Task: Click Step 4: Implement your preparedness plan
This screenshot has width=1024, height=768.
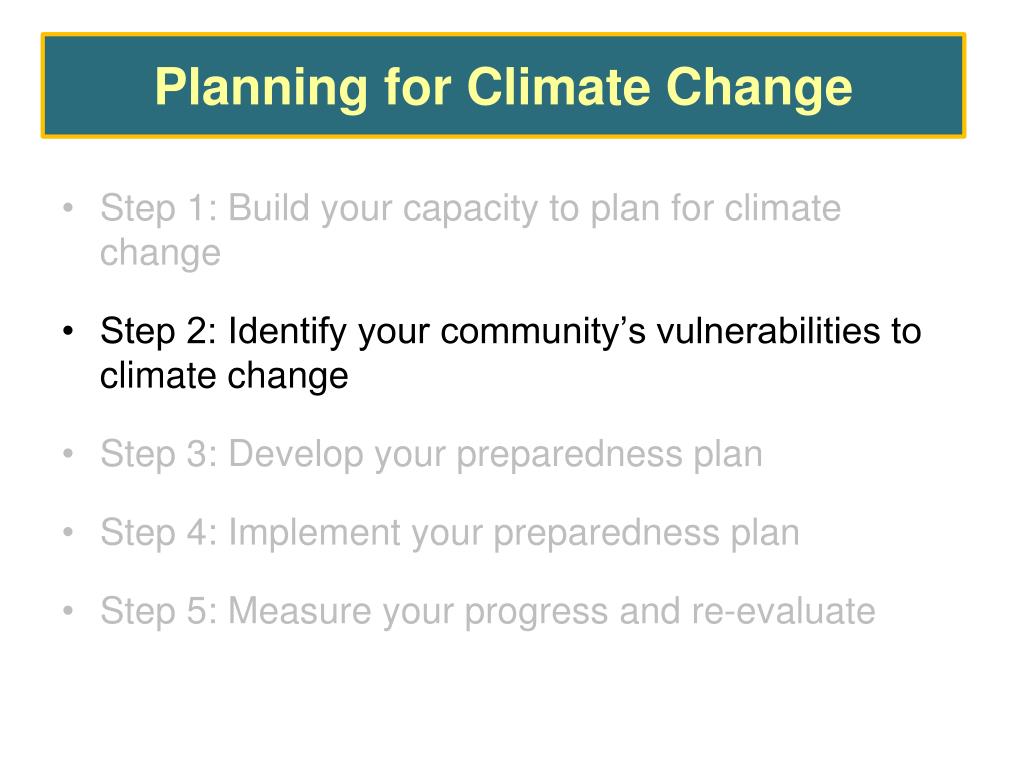Action: click(449, 533)
